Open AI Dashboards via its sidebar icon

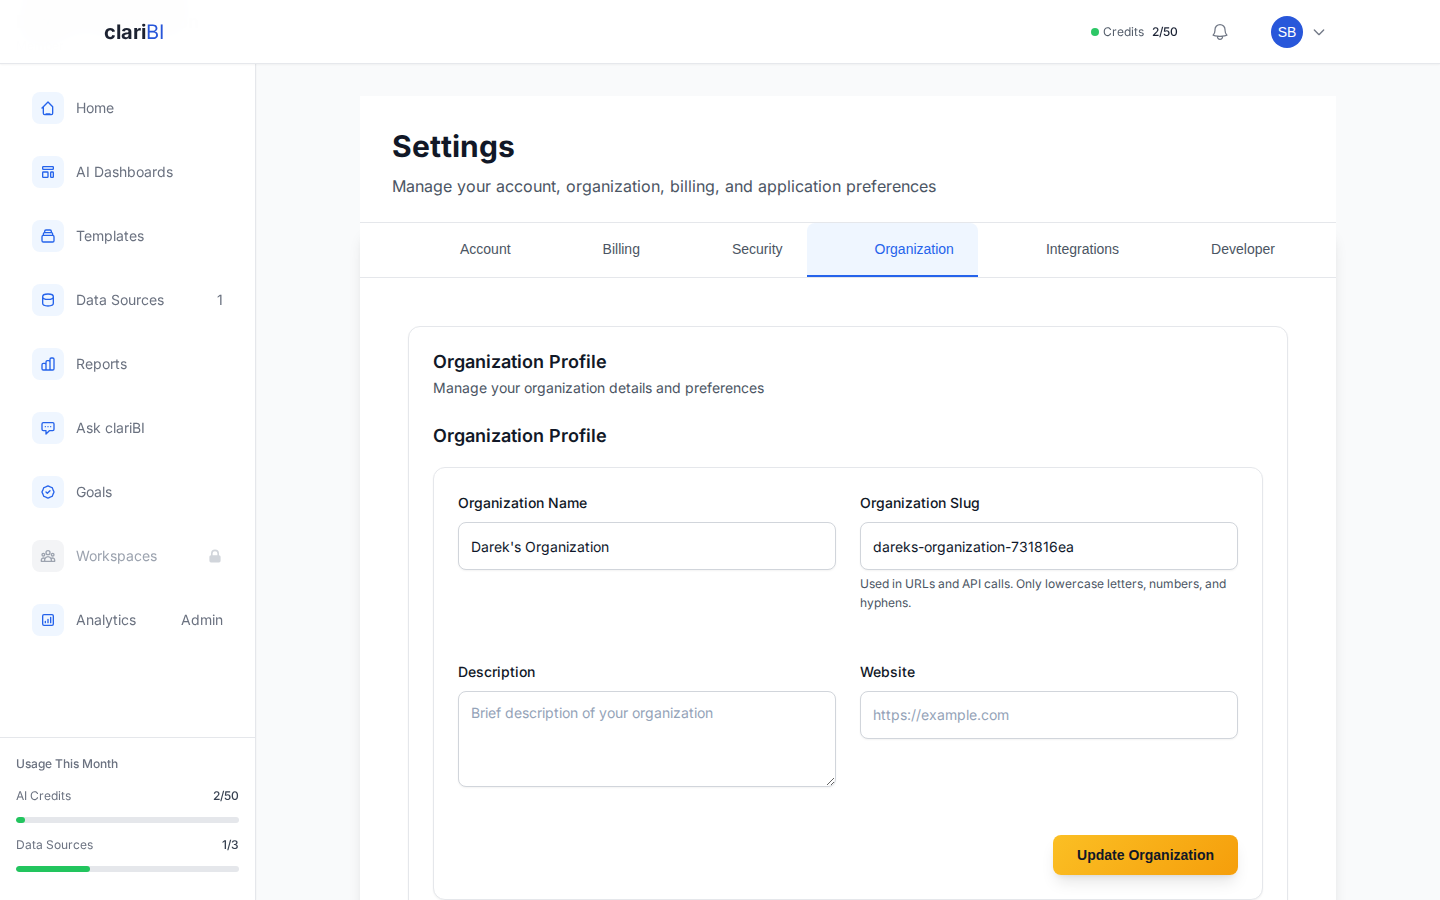click(48, 172)
